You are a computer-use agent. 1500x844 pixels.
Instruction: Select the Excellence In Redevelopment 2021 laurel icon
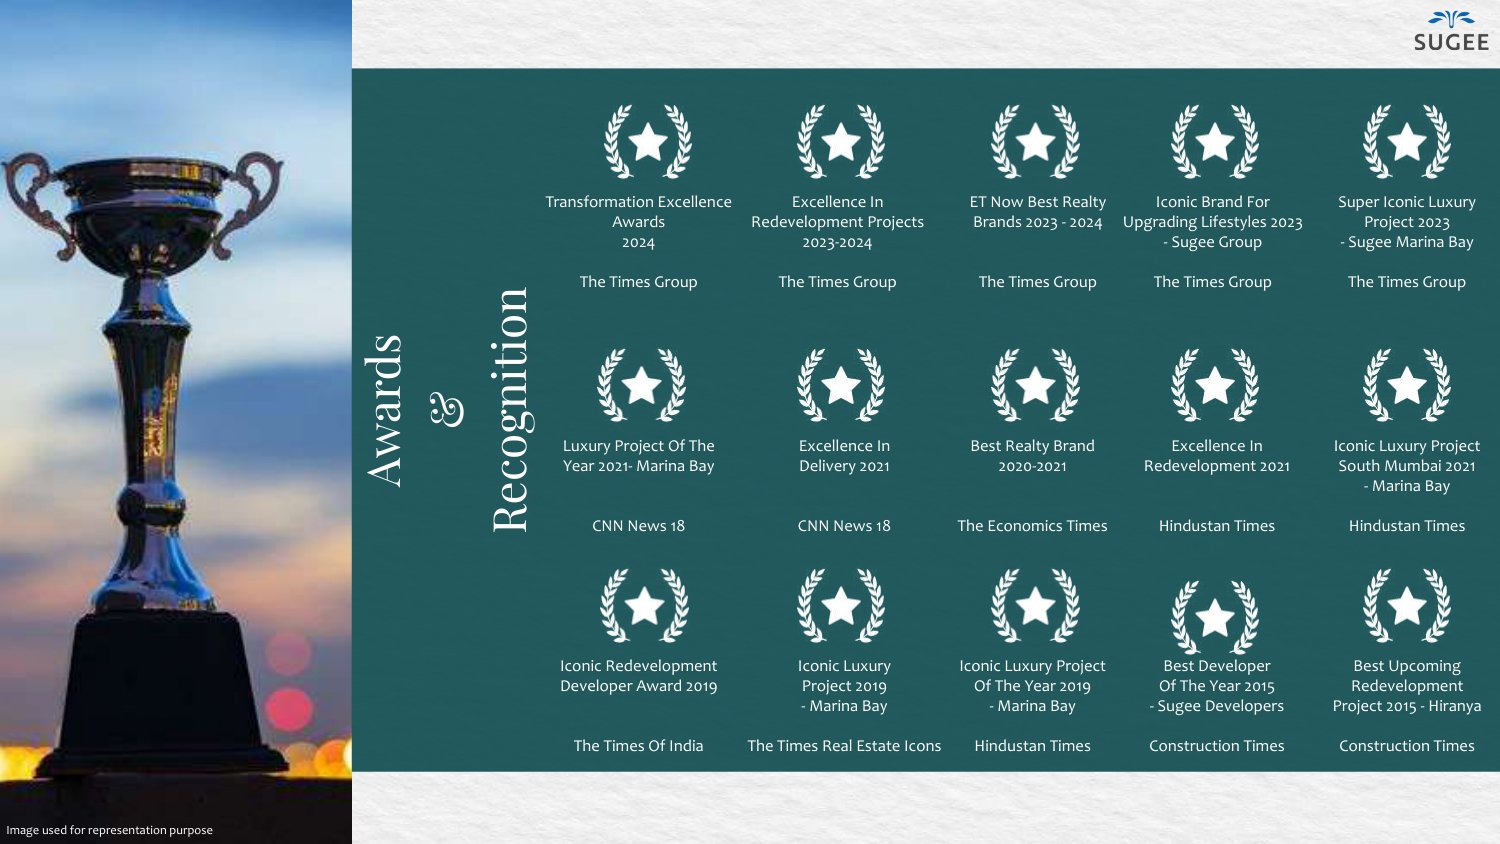tap(1215, 385)
